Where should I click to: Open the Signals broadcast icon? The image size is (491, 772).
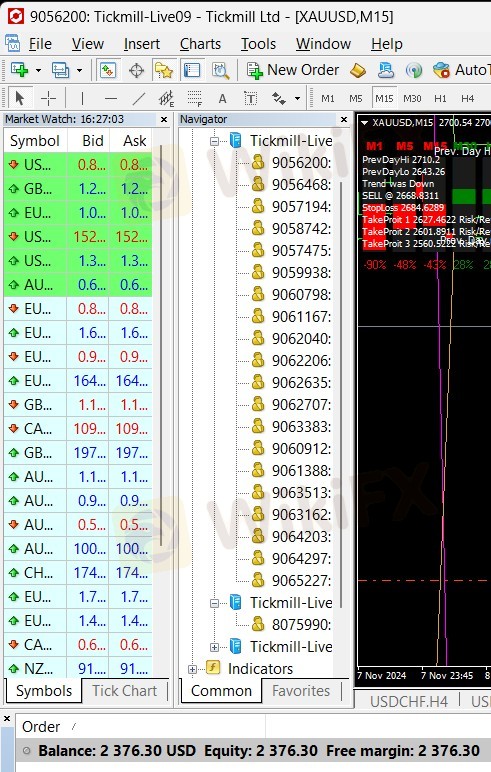[x=414, y=70]
